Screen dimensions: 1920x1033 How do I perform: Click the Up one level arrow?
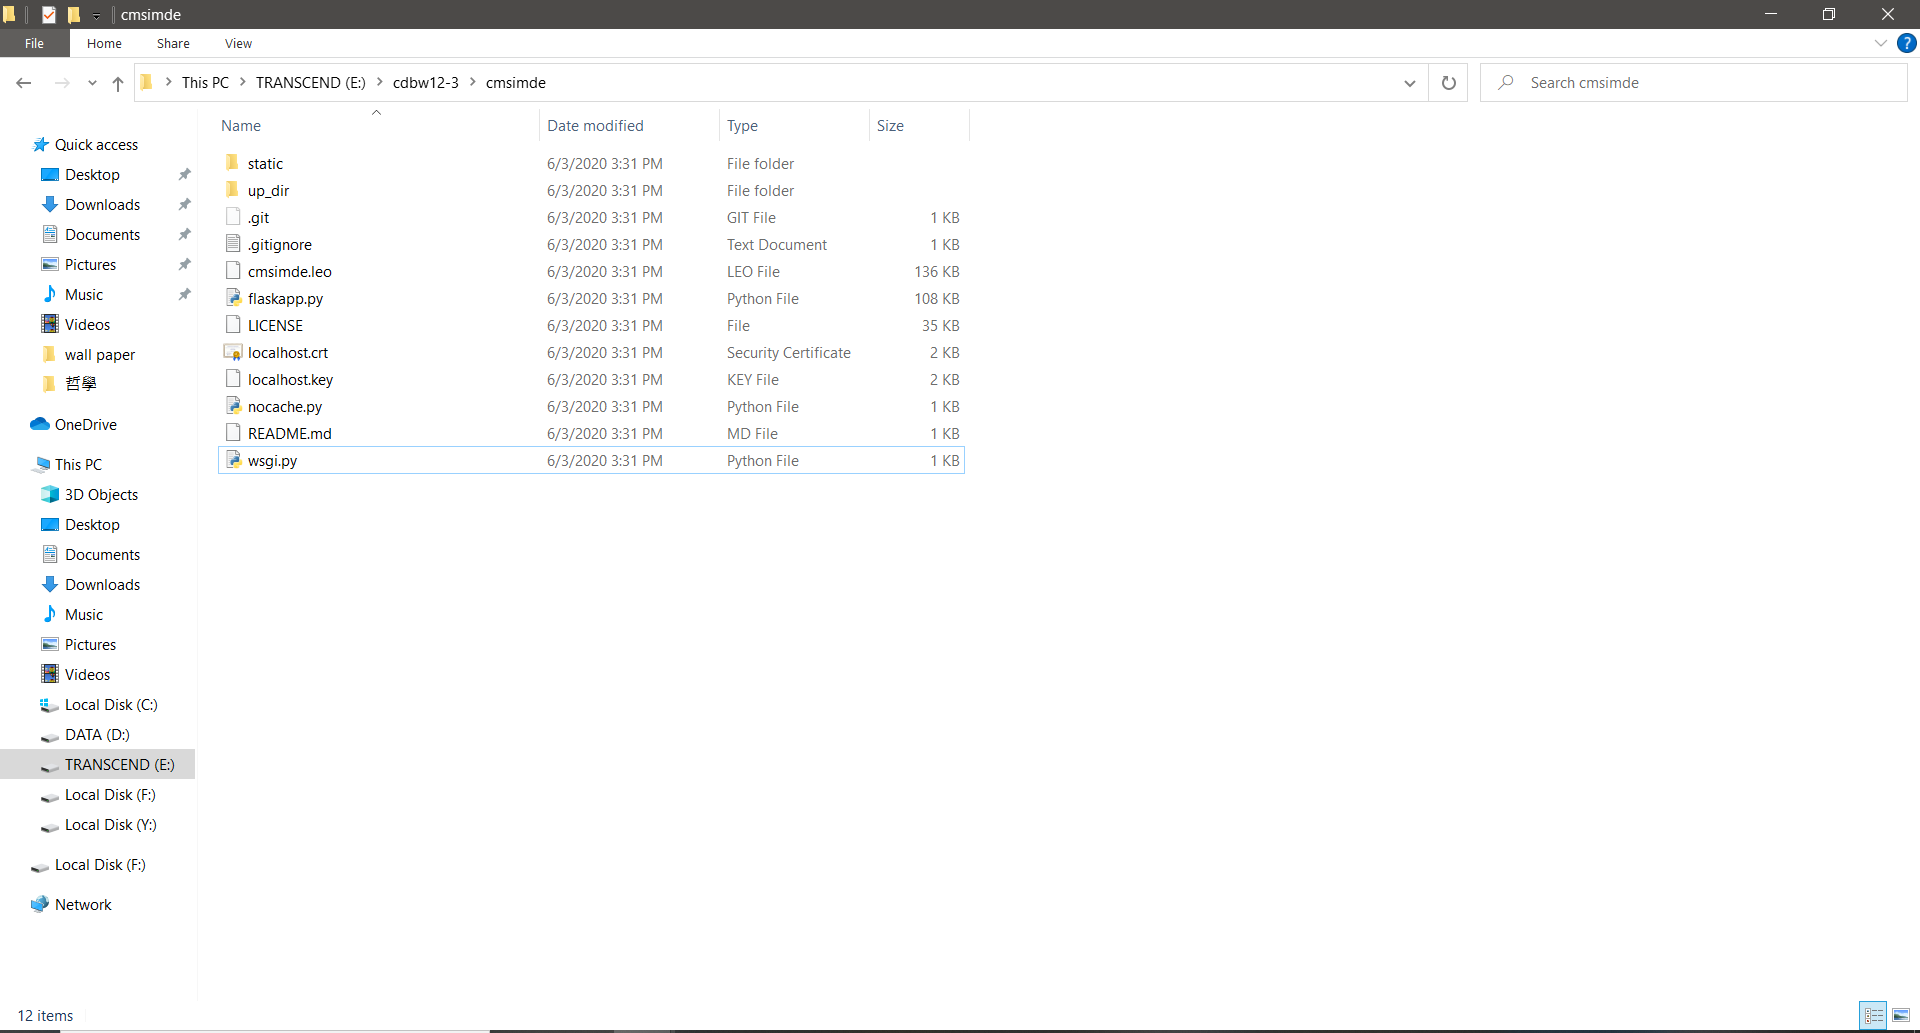[x=118, y=83]
